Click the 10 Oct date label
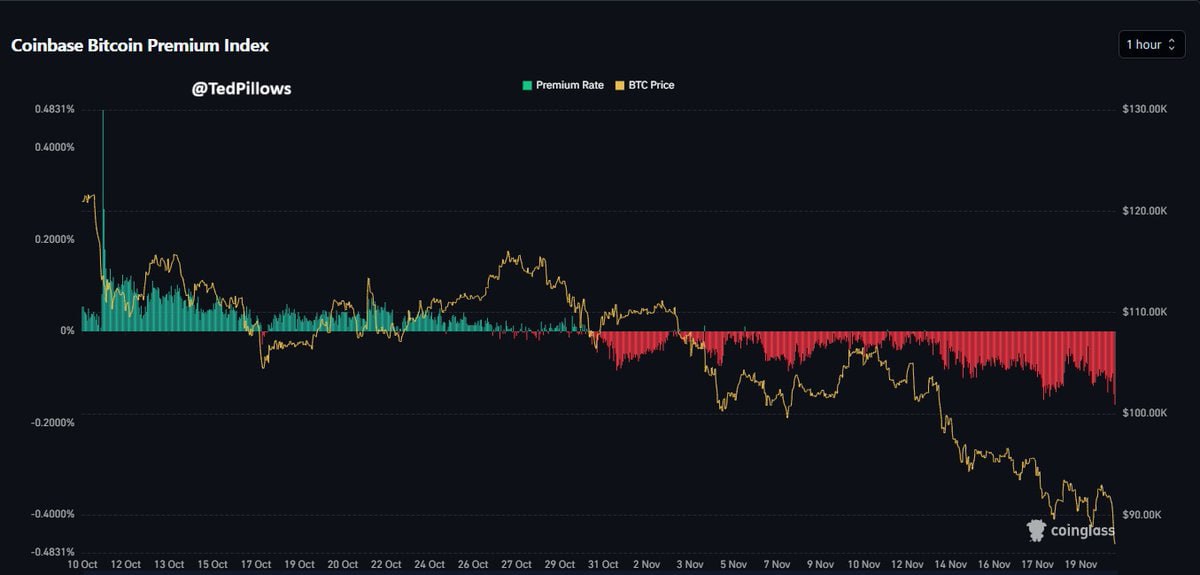1200x575 pixels. click(82, 564)
